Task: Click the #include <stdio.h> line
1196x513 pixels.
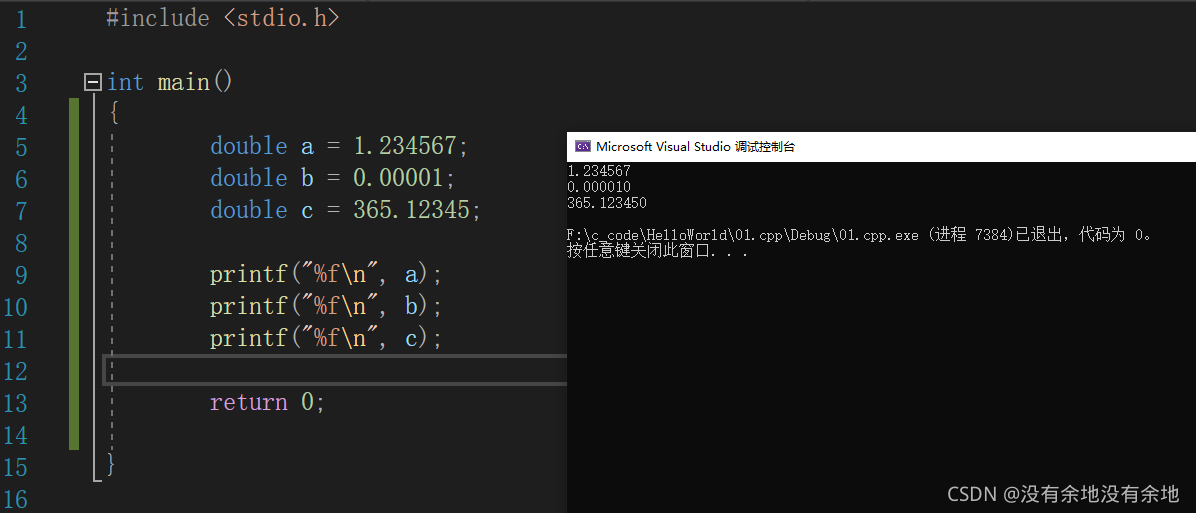Action: pos(223,18)
